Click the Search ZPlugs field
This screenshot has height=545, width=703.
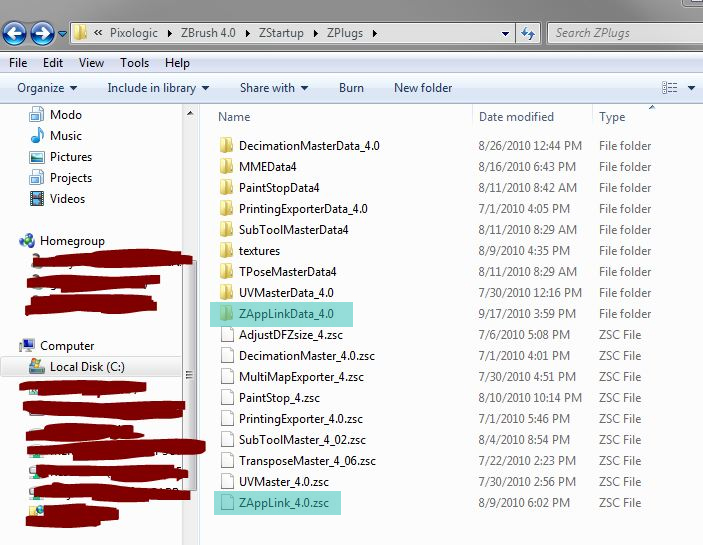click(x=625, y=33)
